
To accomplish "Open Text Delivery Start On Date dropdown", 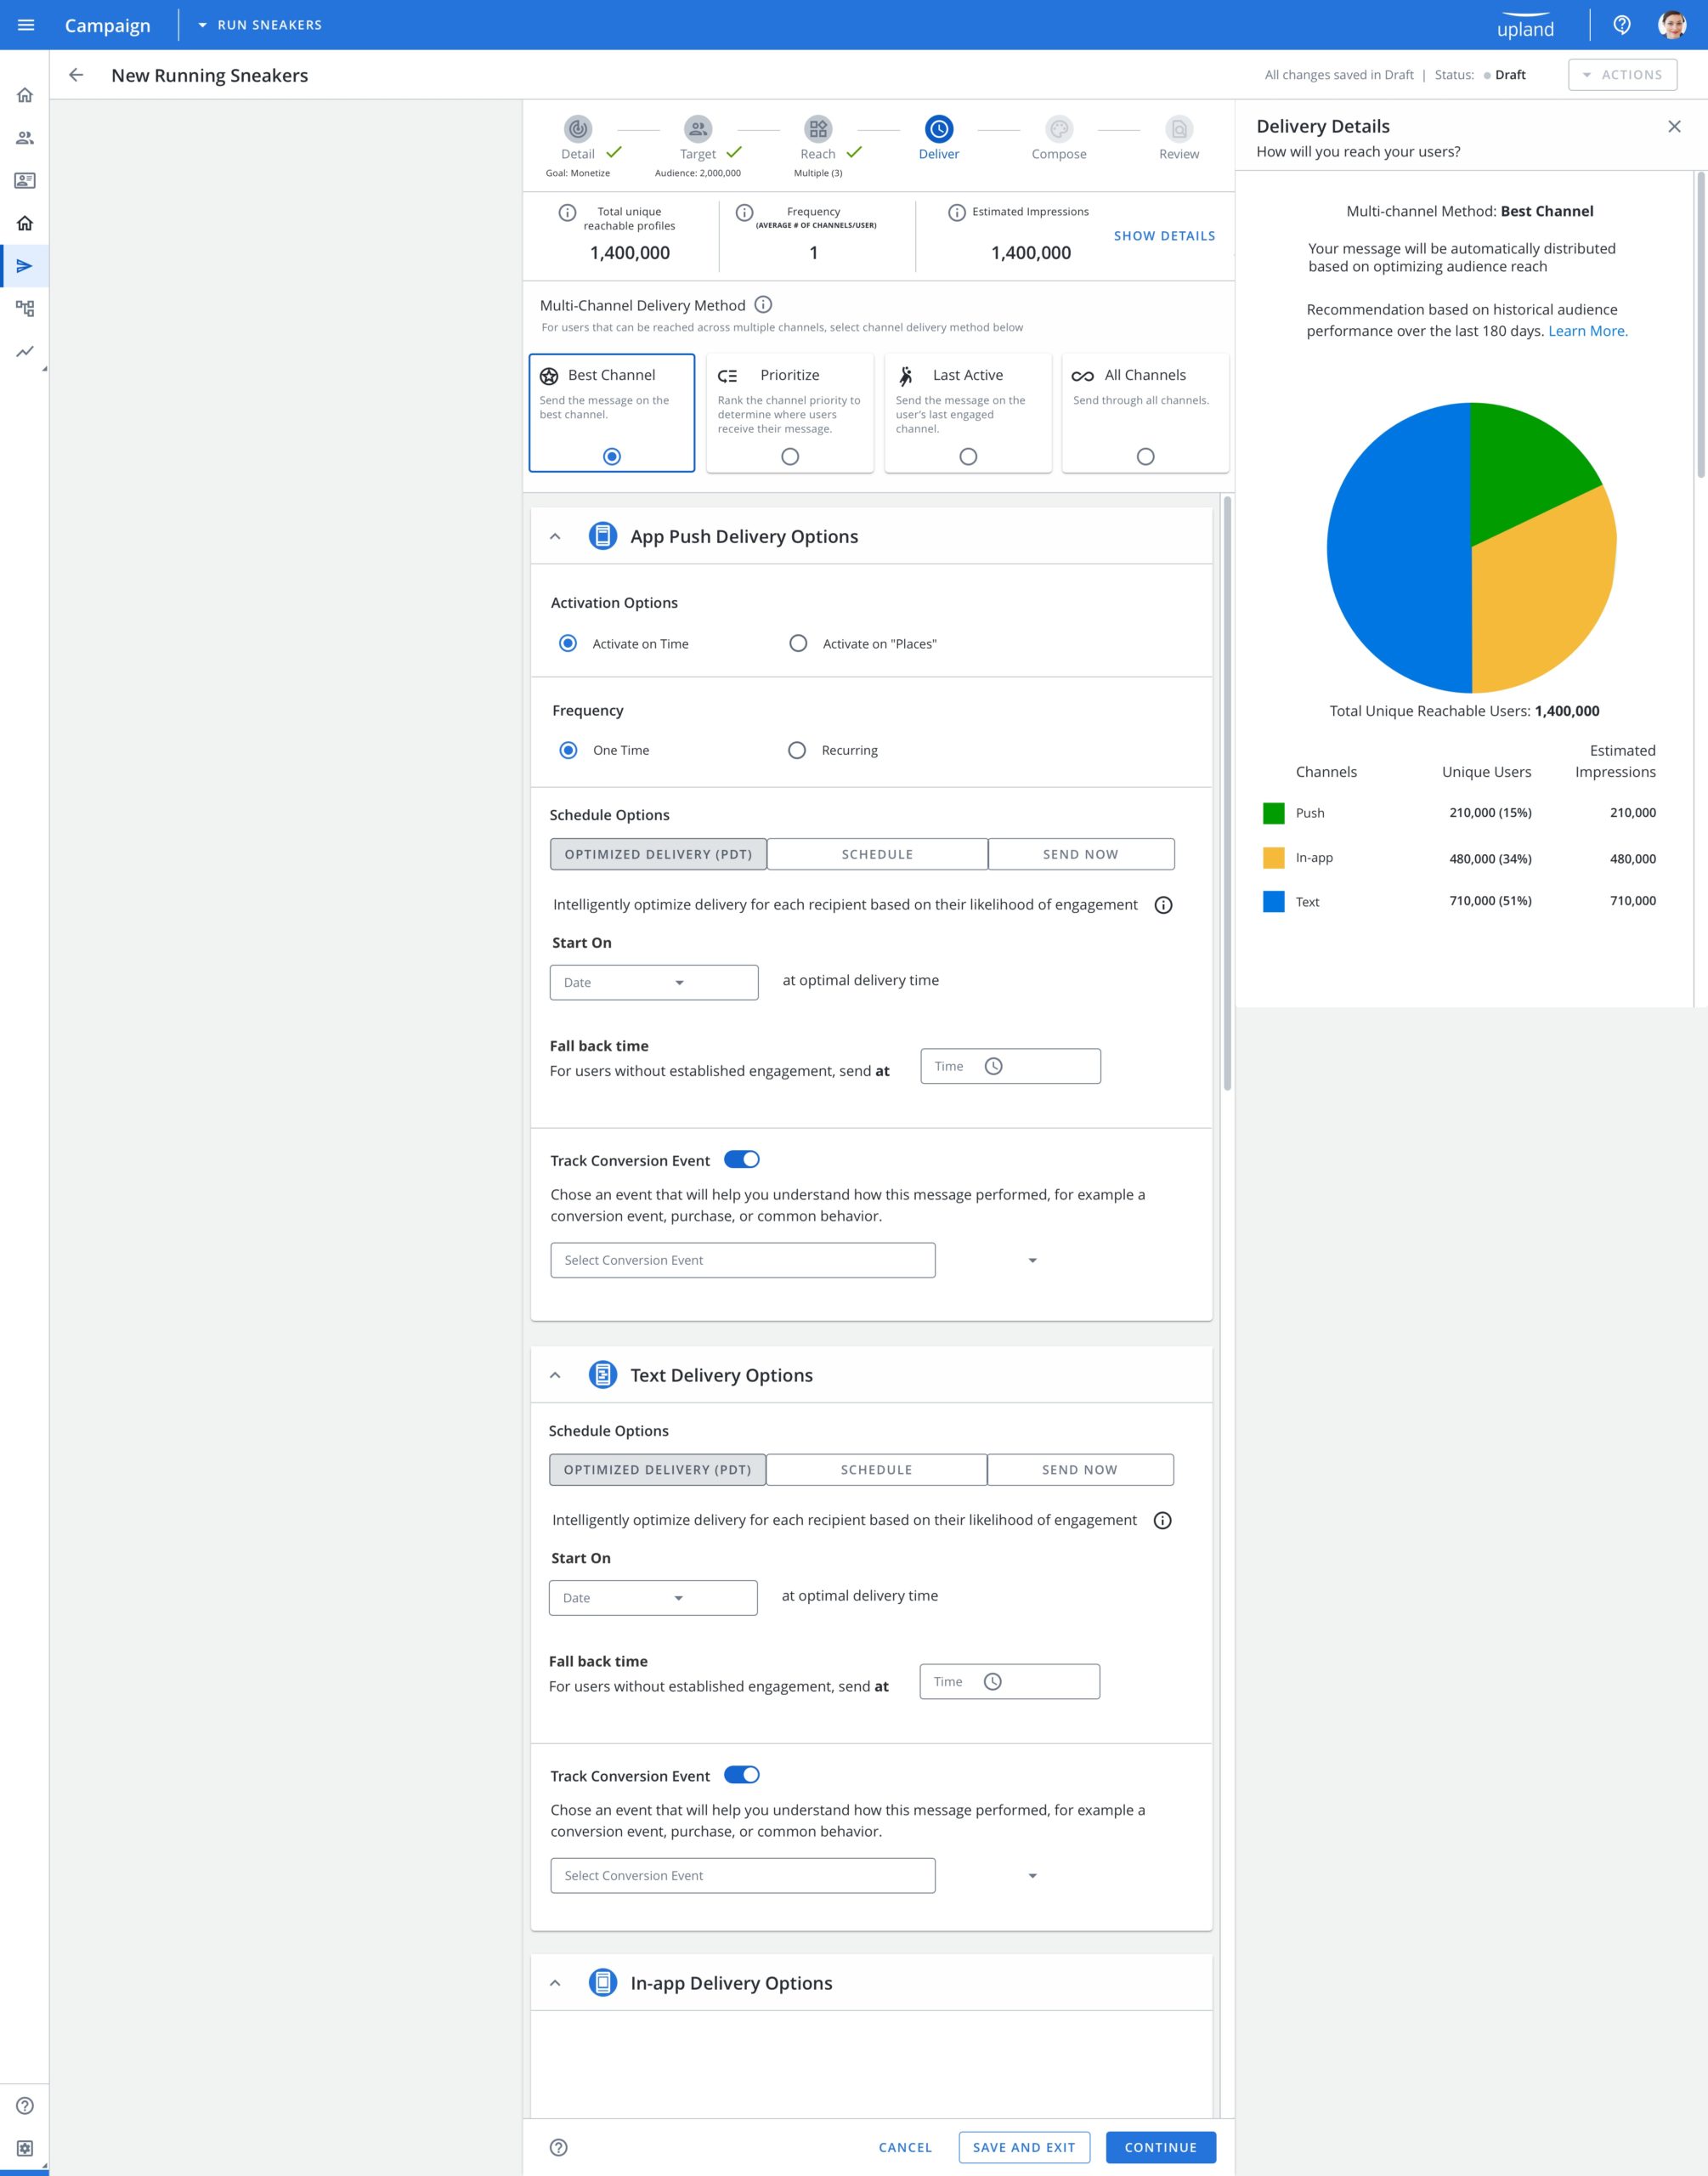I will coord(653,1598).
